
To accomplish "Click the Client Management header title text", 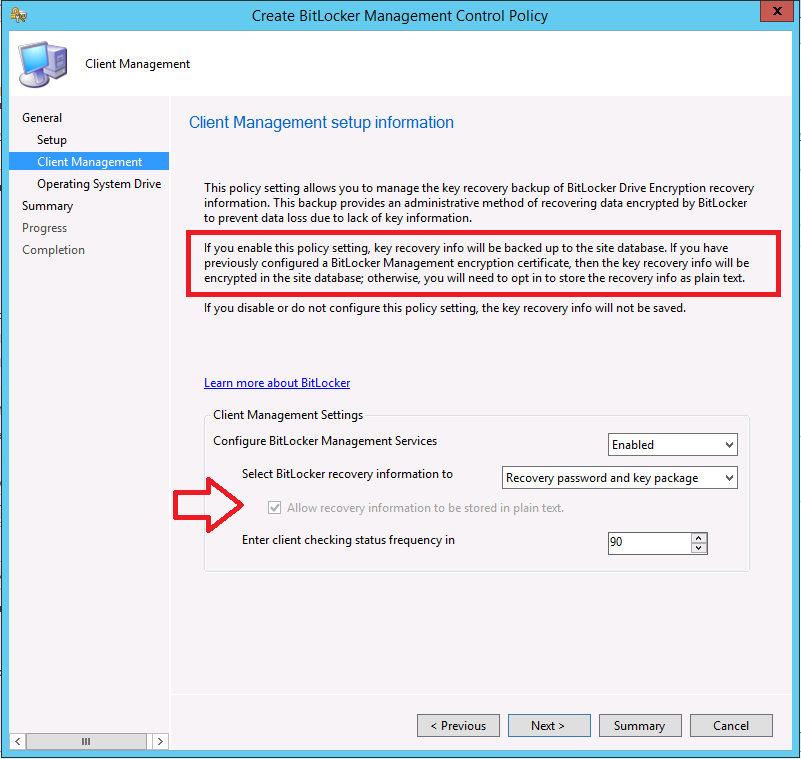I will 137,64.
